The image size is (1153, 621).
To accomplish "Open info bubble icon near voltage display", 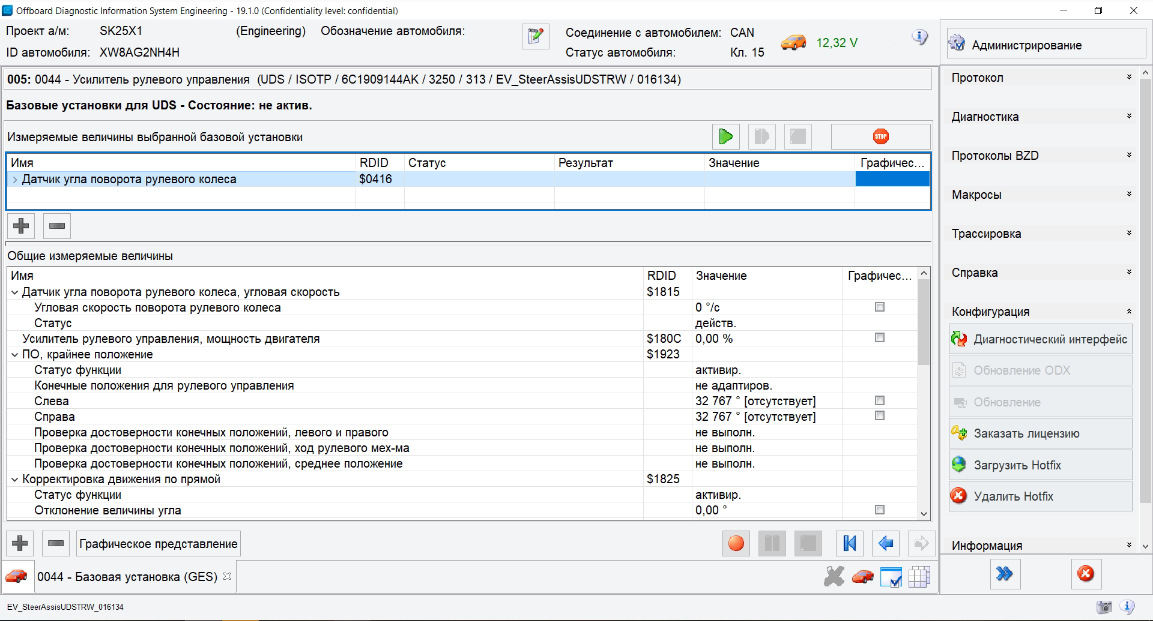I will [x=920, y=37].
